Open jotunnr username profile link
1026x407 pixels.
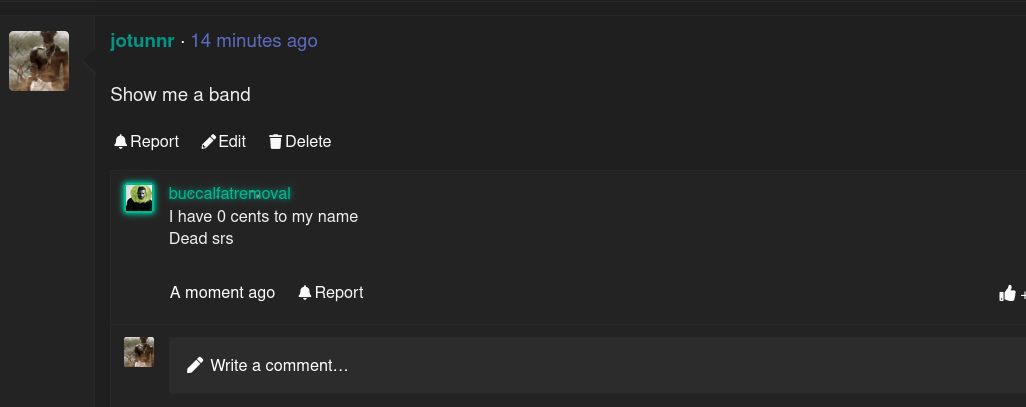click(142, 41)
